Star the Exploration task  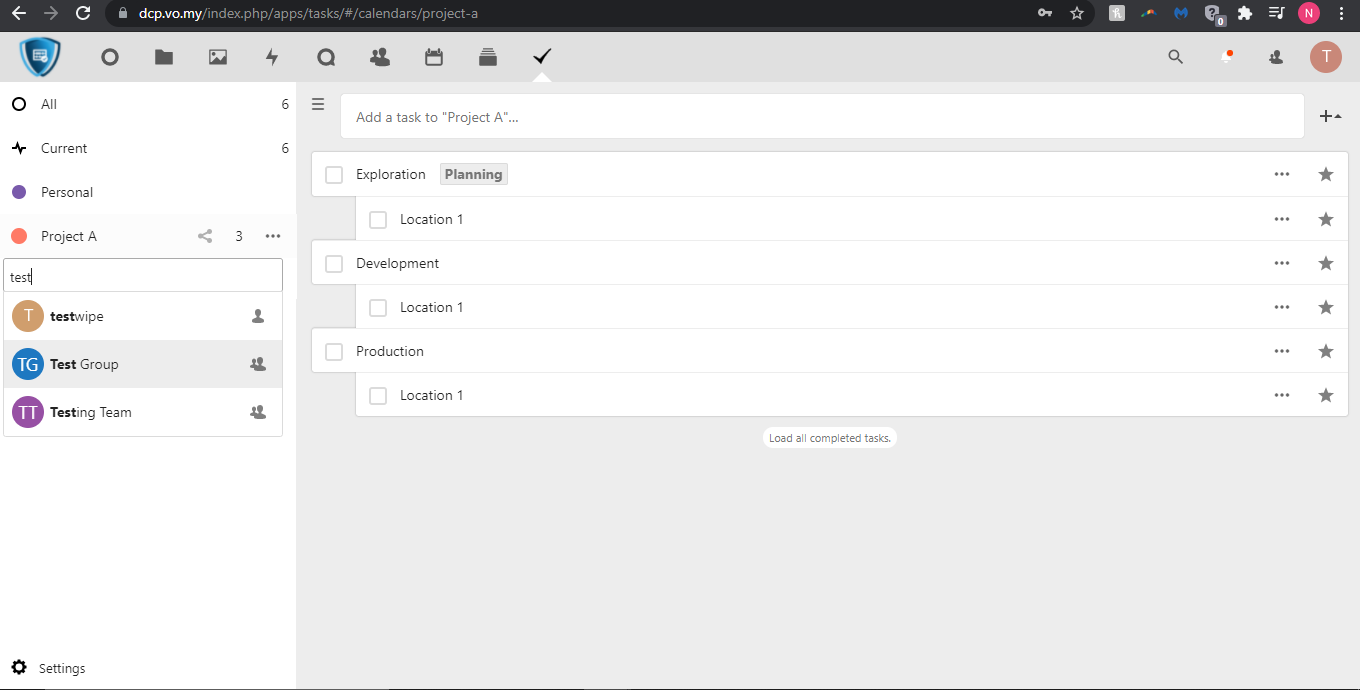[x=1326, y=174]
